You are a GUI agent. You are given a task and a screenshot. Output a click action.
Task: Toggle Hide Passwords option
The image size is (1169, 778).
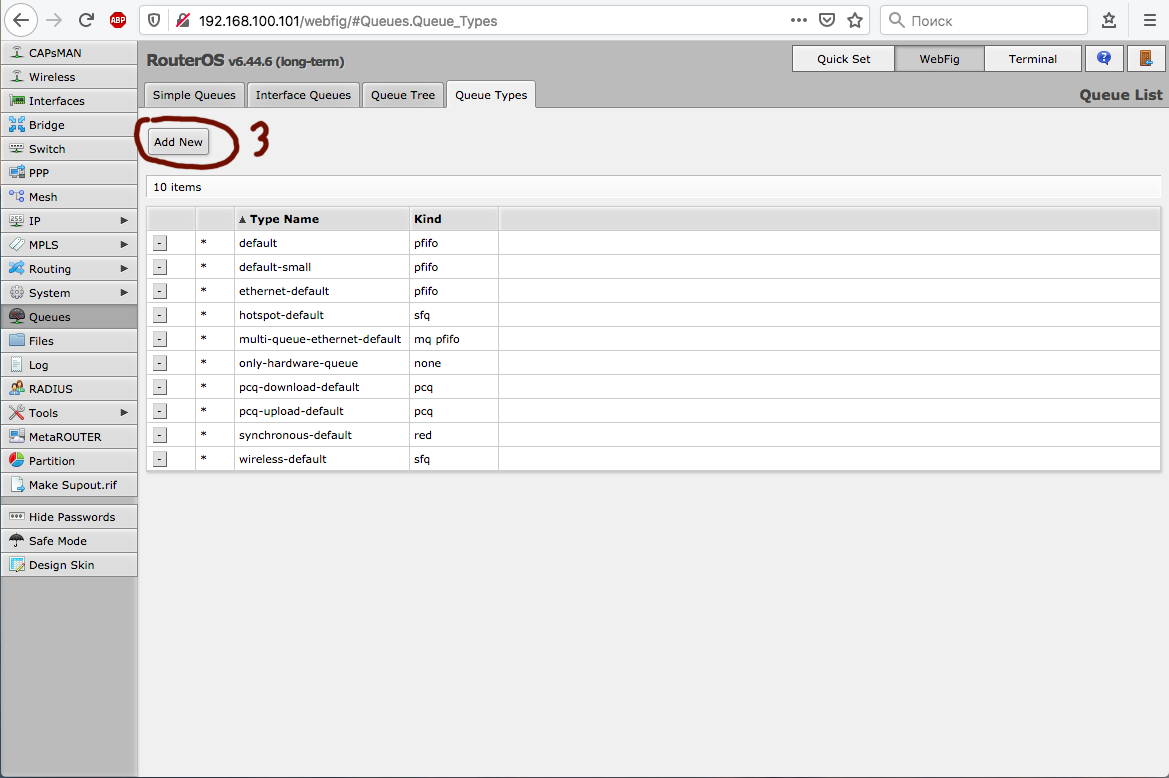point(69,517)
